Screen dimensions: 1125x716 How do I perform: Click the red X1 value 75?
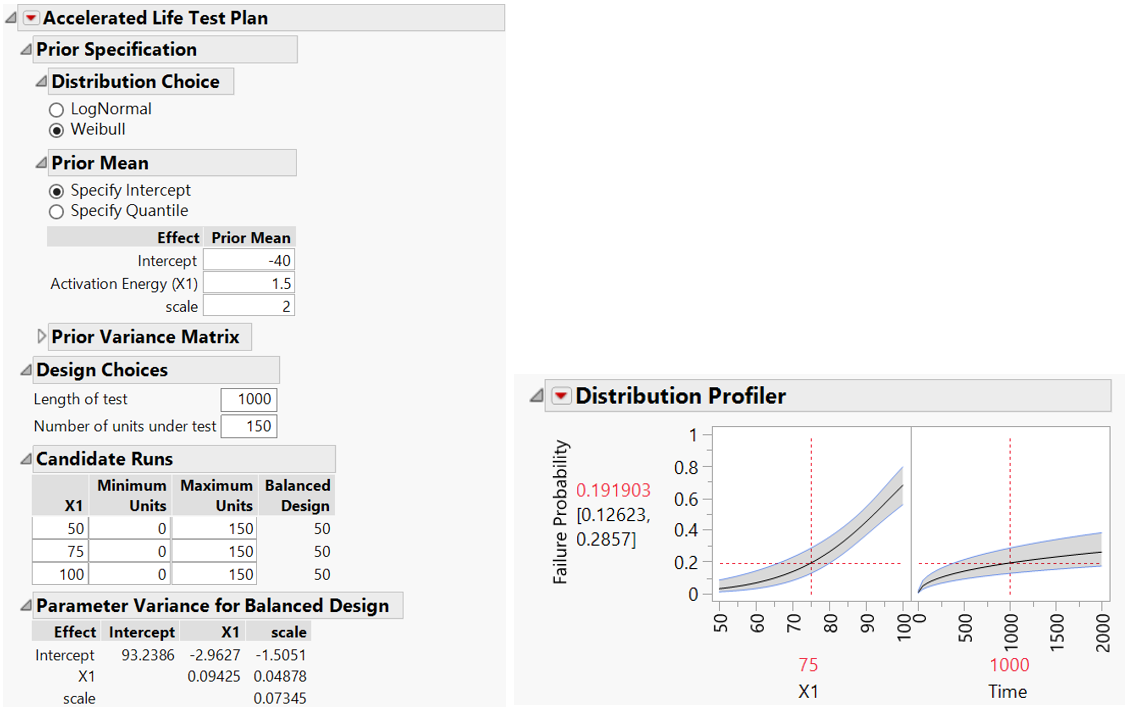(808, 665)
